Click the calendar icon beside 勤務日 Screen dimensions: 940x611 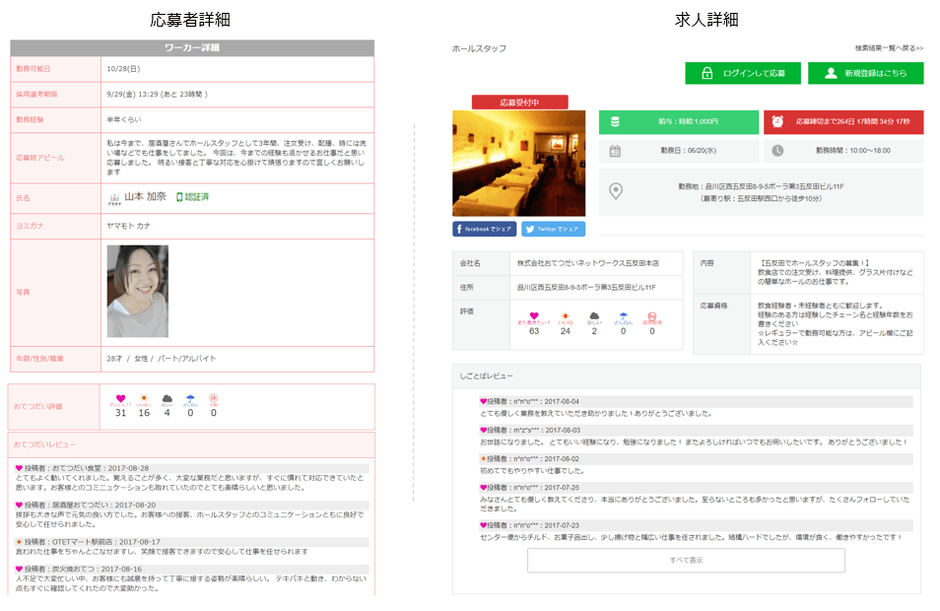coord(615,151)
